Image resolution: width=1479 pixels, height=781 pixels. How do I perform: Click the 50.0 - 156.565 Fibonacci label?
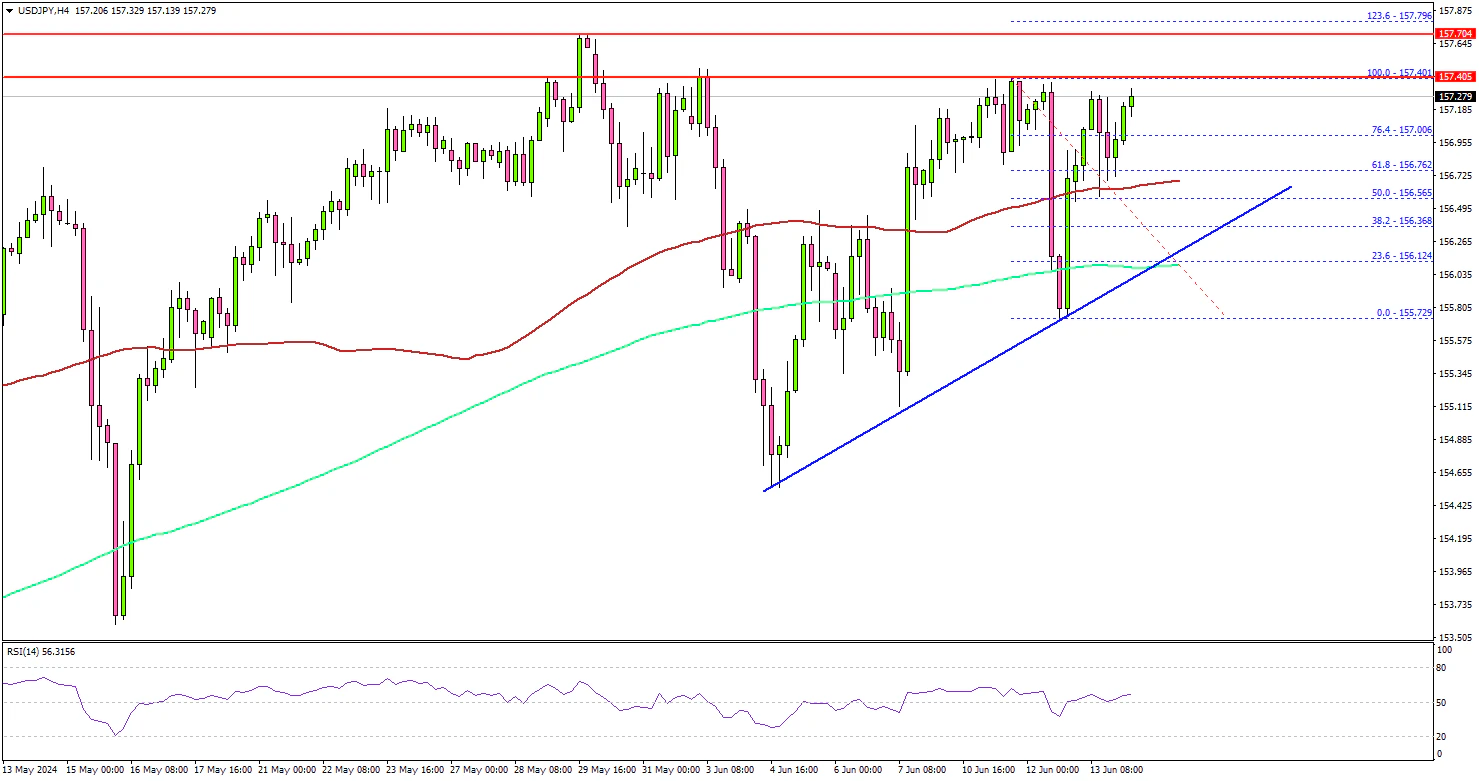coord(1400,193)
